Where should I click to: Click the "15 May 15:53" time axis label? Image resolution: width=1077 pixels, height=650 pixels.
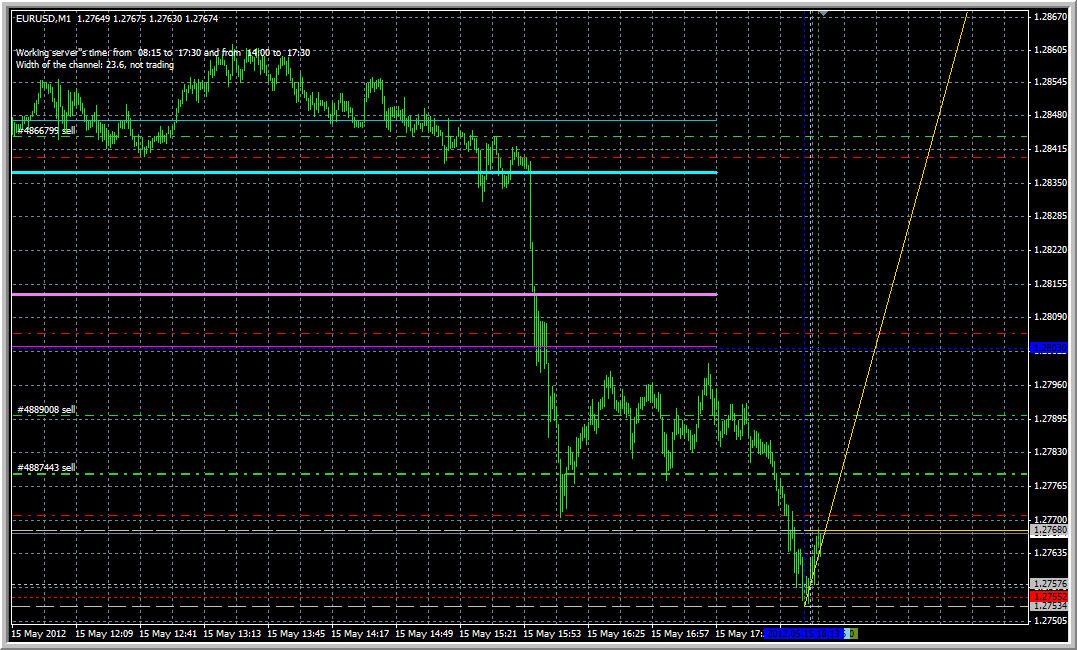pyautogui.click(x=552, y=634)
